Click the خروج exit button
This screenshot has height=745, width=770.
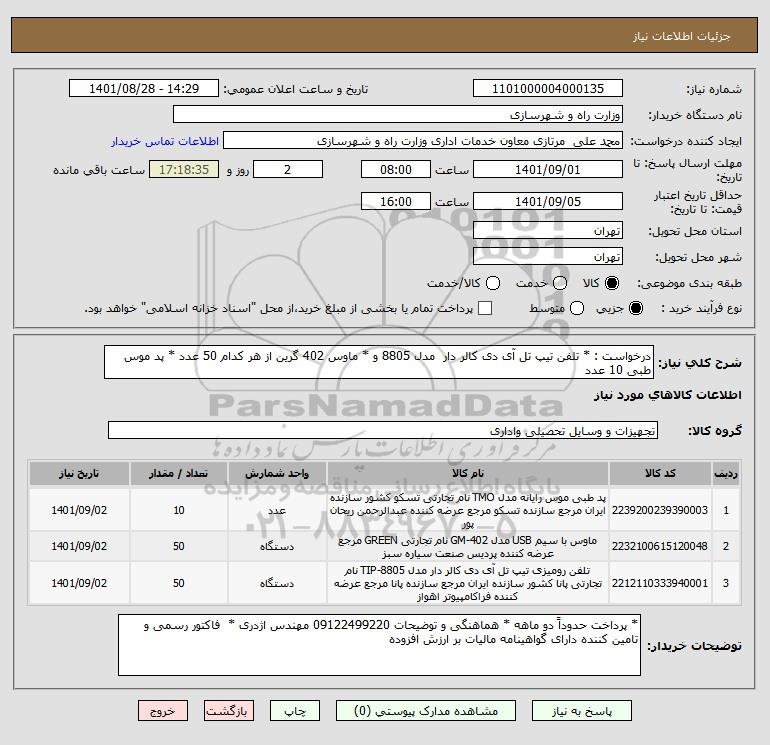click(163, 711)
